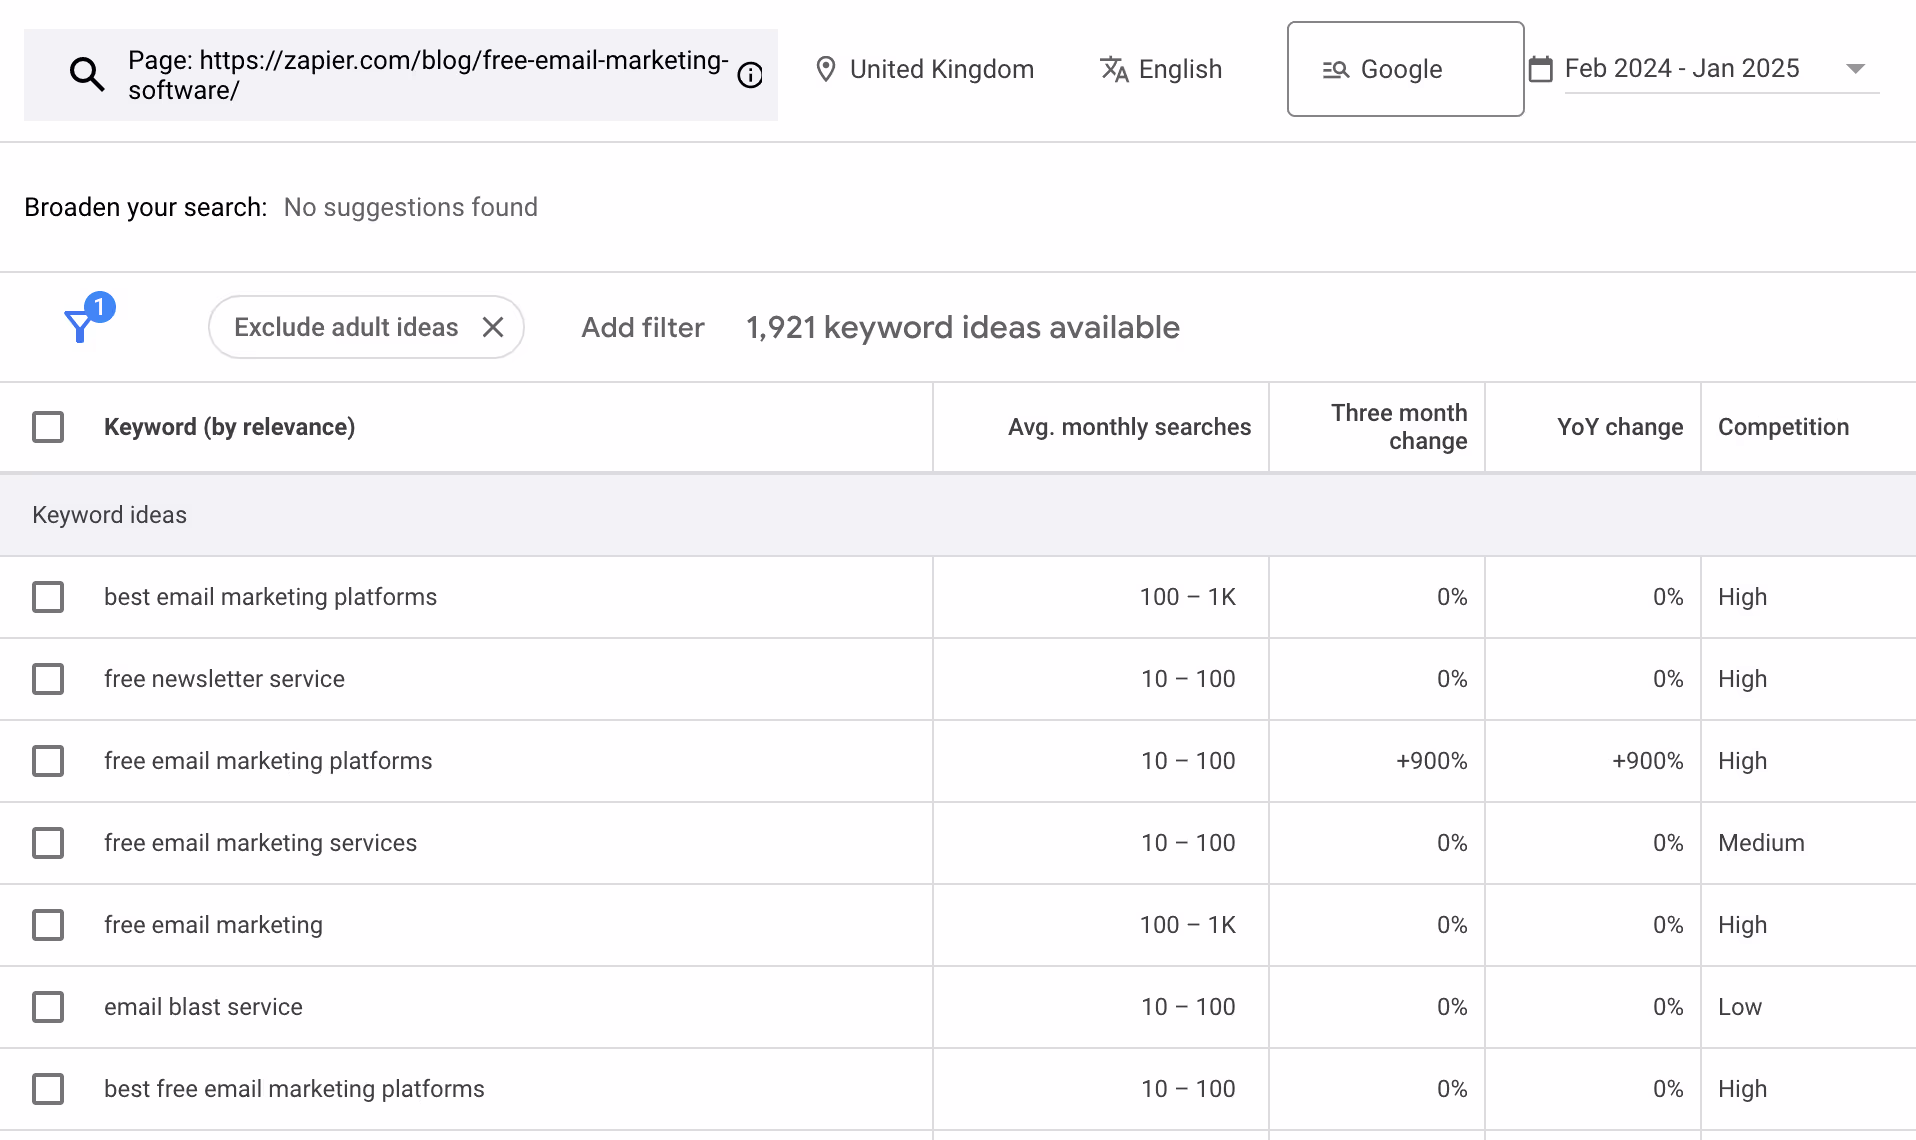Click the filter funnel icon
This screenshot has height=1140, width=1916.
pyautogui.click(x=79, y=325)
